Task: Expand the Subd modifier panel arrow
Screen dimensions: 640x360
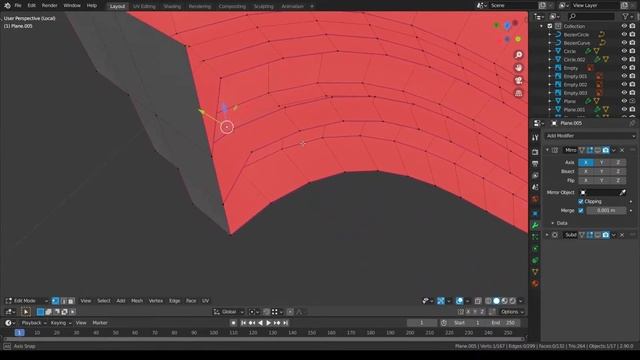Action: pyautogui.click(x=547, y=235)
